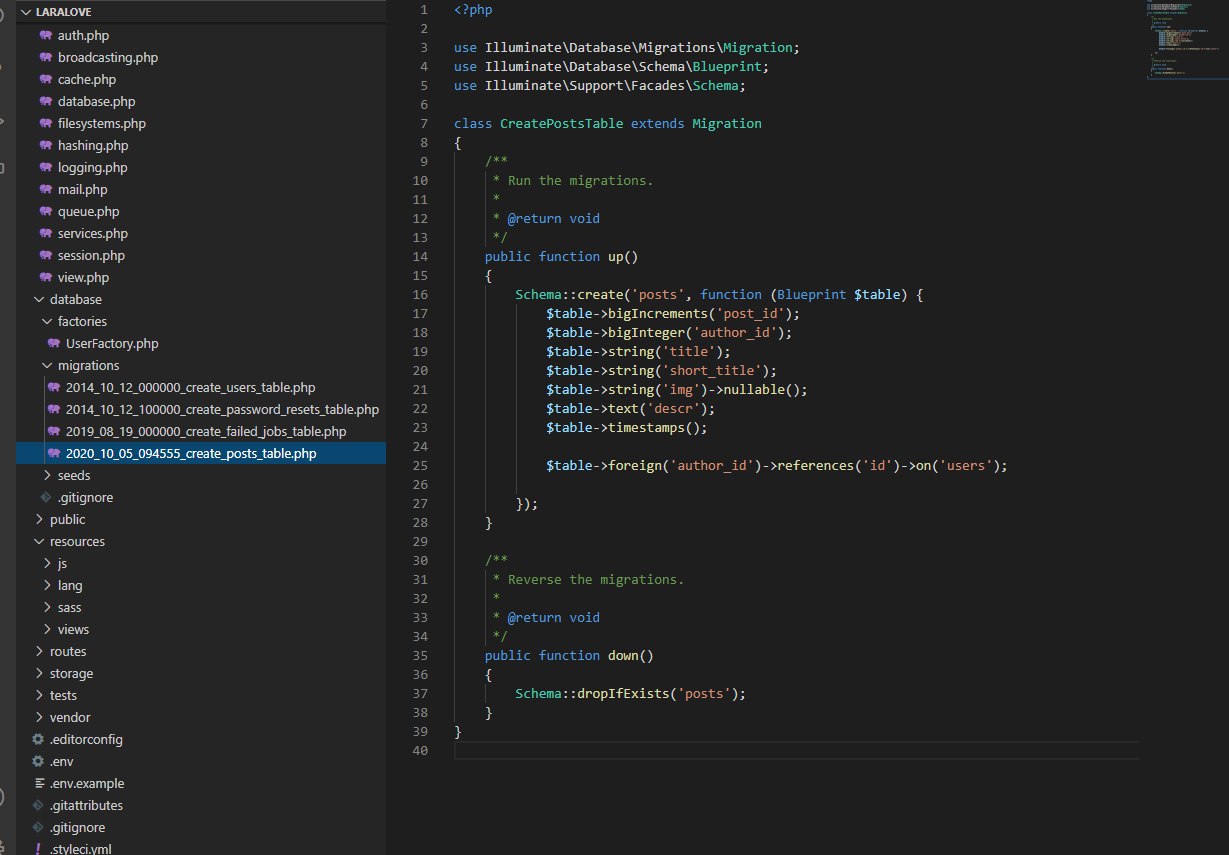Expand the storage folder

coord(39,673)
